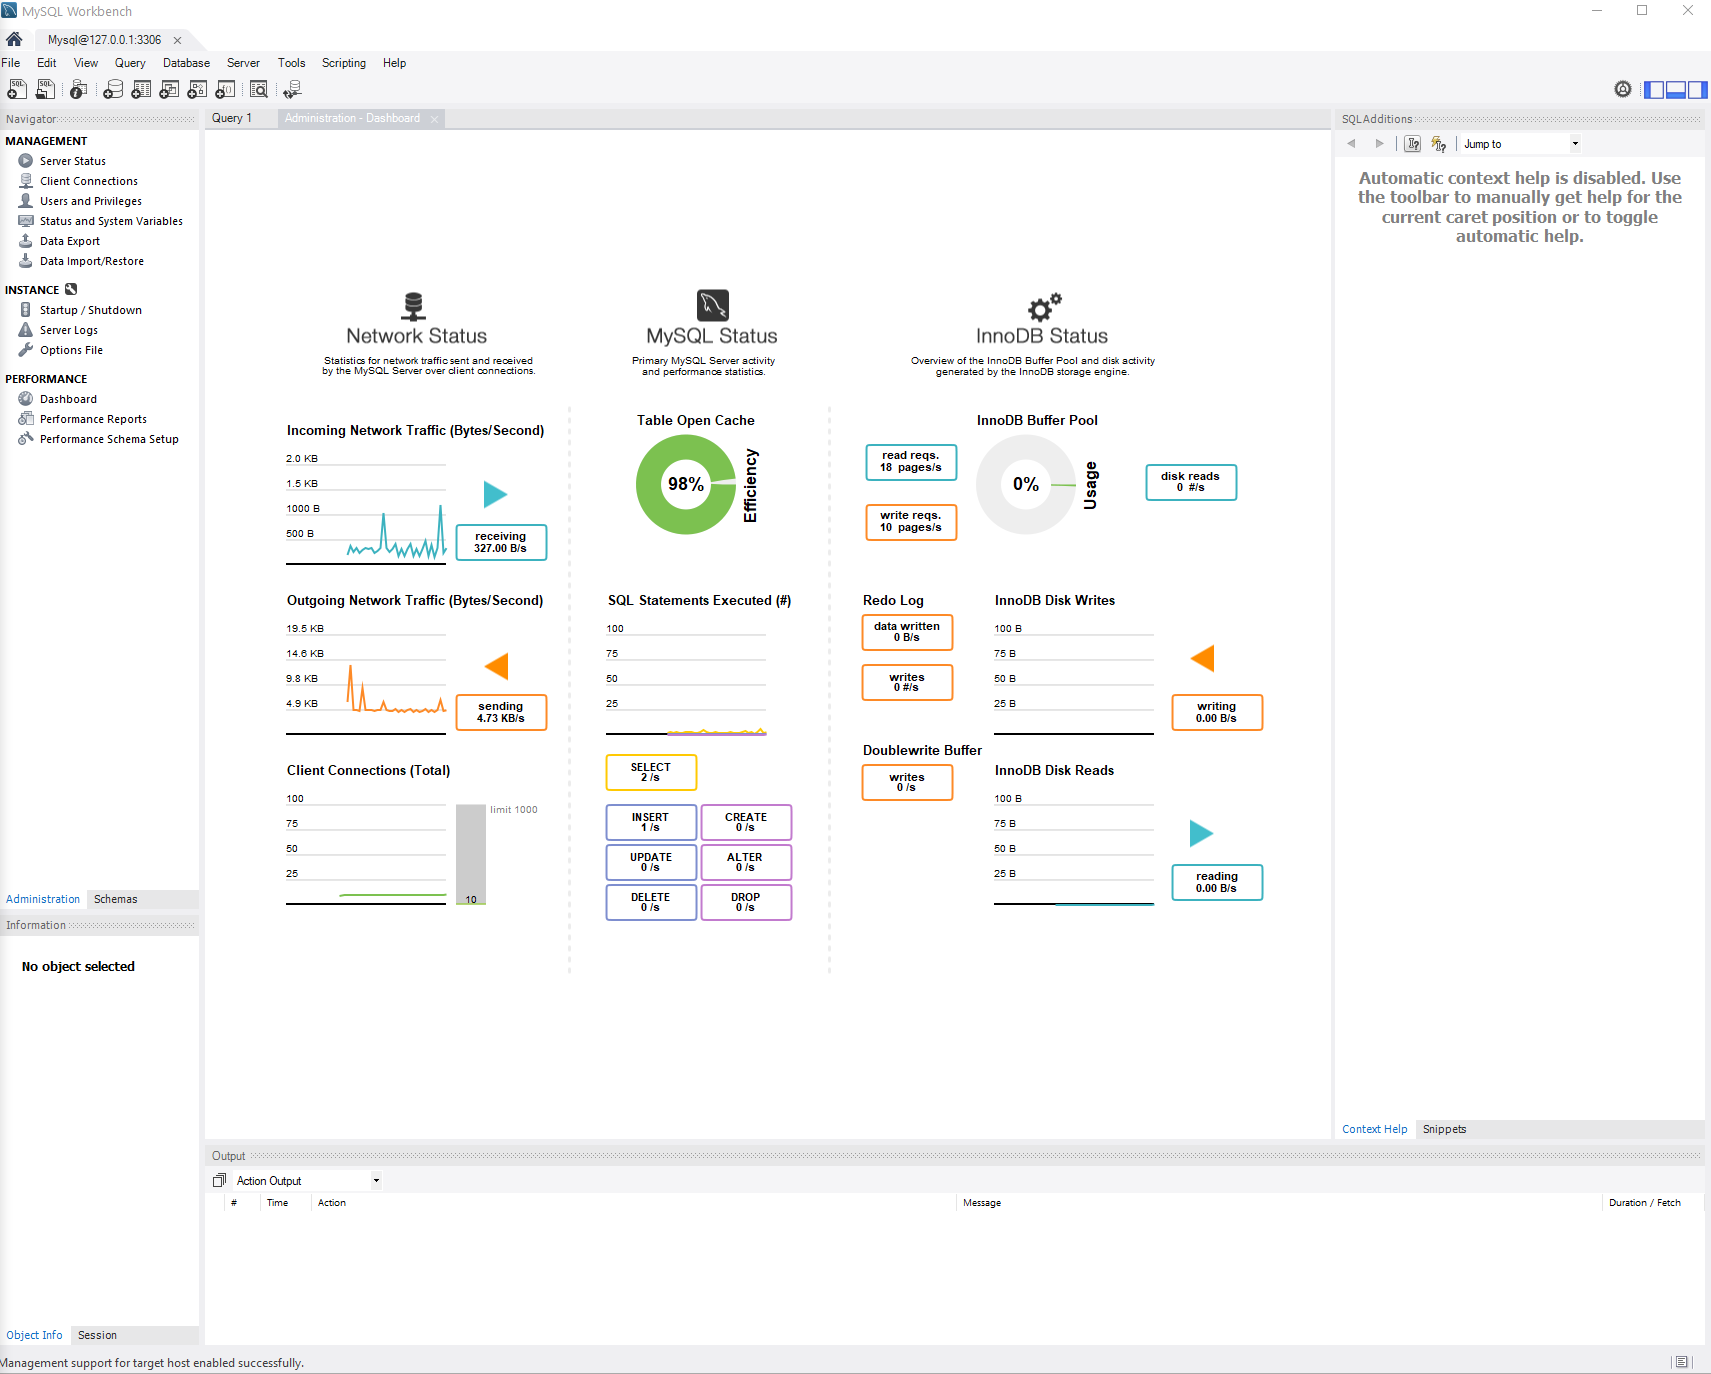Switch to the Schemas navigator tab
1711x1374 pixels.
pos(116,899)
